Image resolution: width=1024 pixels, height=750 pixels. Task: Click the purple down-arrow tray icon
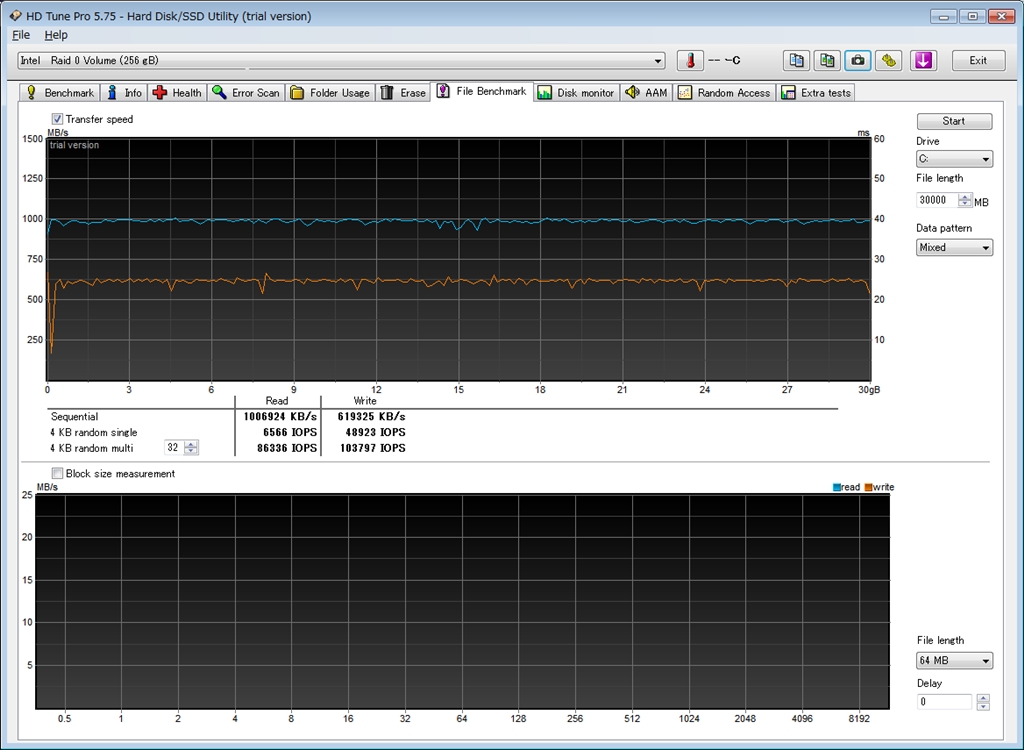tap(922, 60)
